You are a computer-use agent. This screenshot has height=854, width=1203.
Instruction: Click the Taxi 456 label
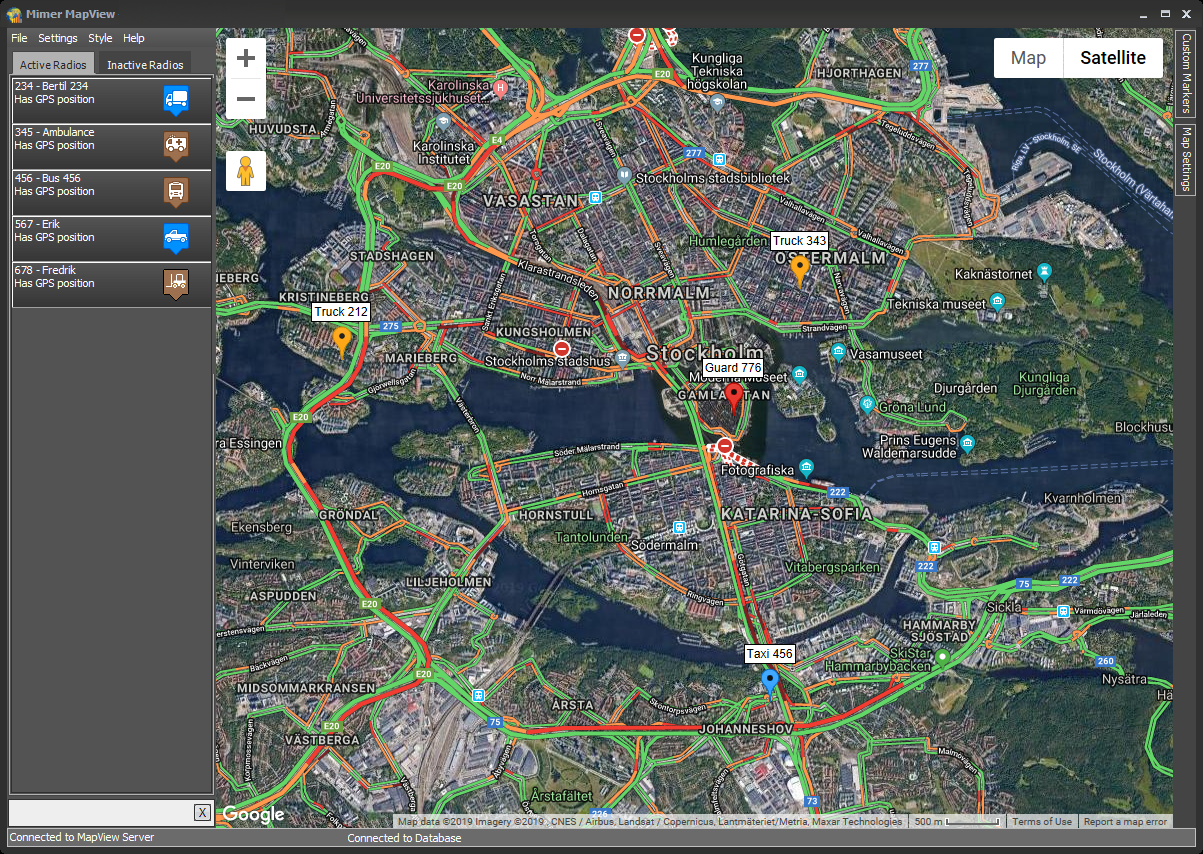769,654
